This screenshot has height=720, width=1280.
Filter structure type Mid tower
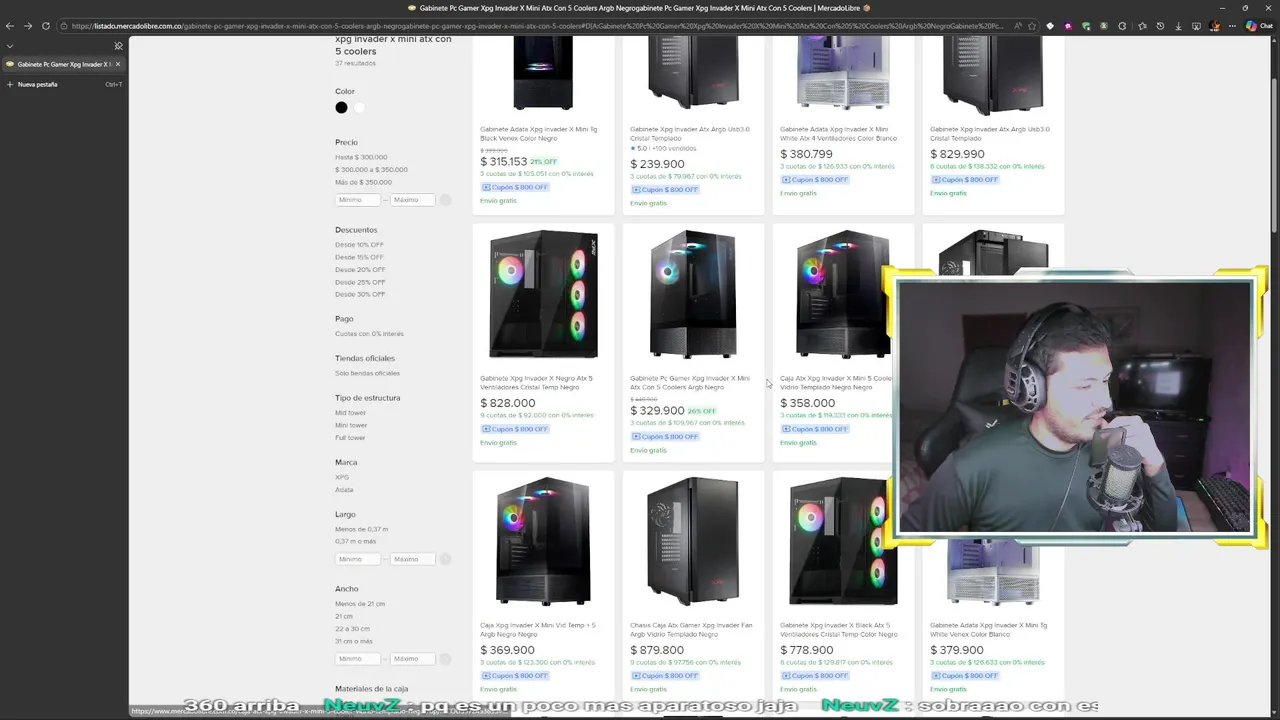point(350,413)
